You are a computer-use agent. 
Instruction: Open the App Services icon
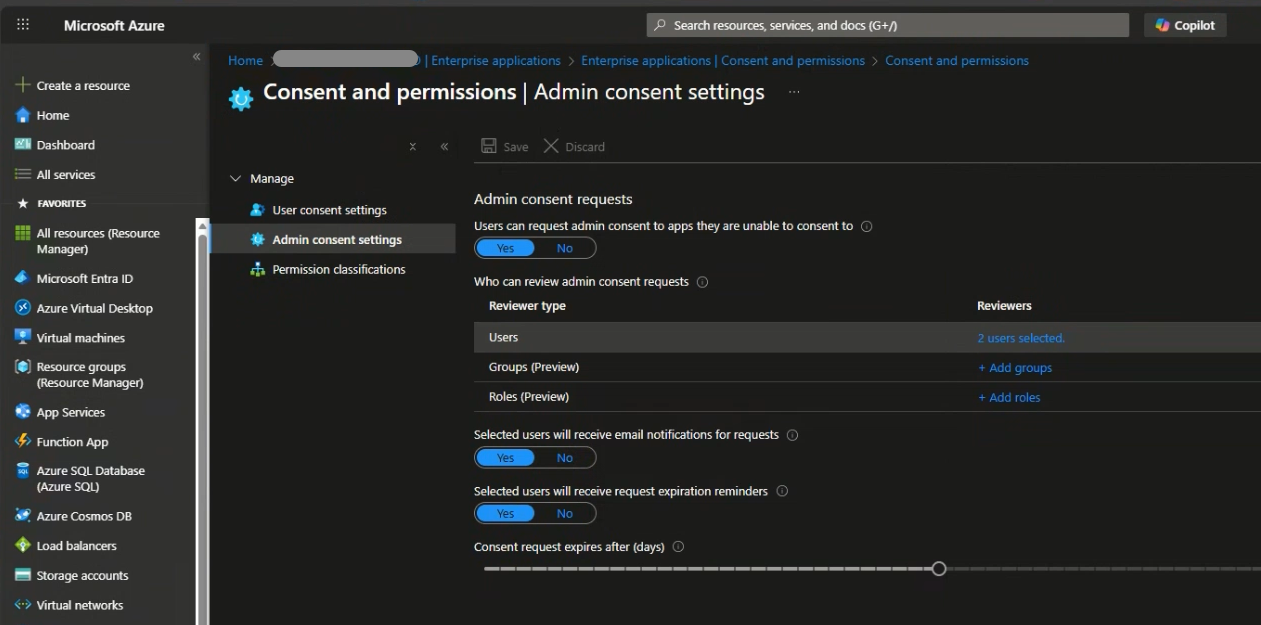(23, 411)
